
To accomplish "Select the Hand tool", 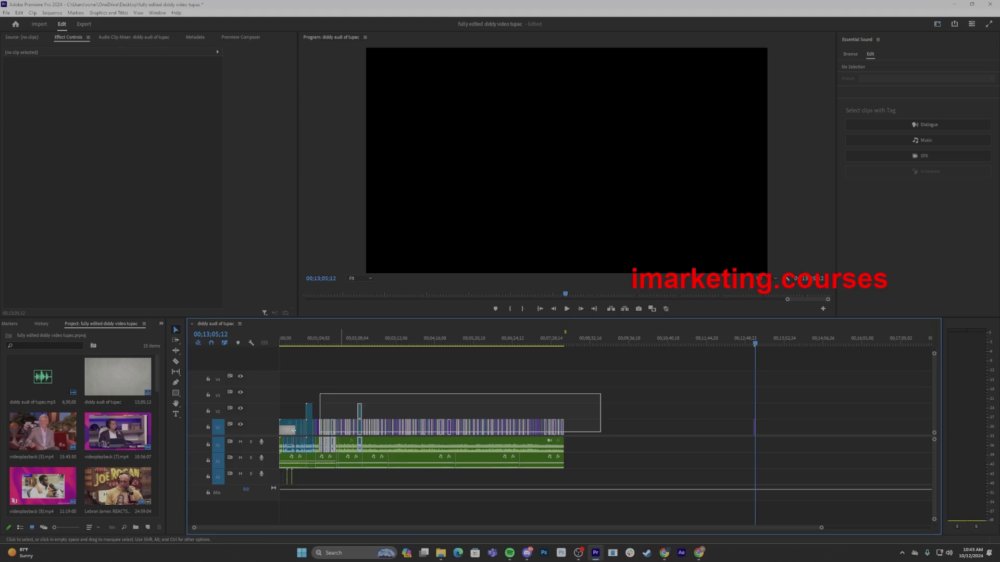I will pos(176,403).
